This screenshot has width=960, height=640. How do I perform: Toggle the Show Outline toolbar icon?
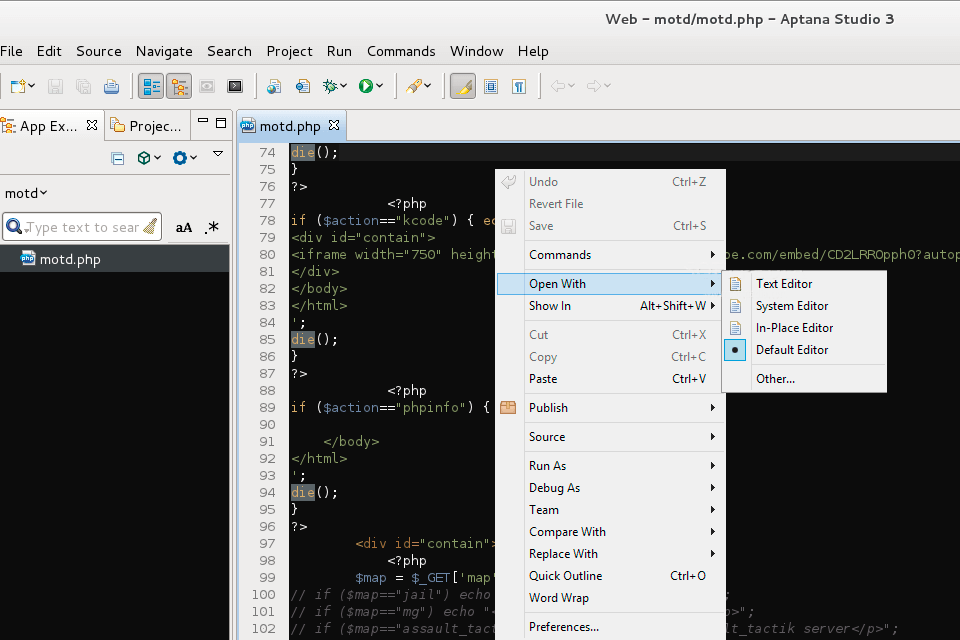coord(151,86)
